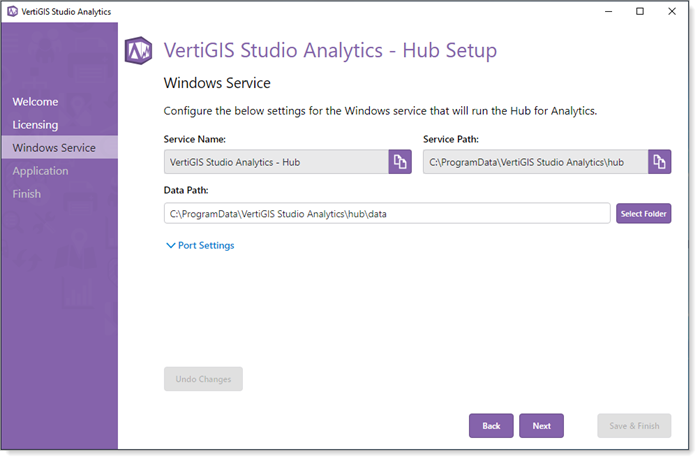Click the Service Name field
Screen dimensions: 700x461
(276, 162)
